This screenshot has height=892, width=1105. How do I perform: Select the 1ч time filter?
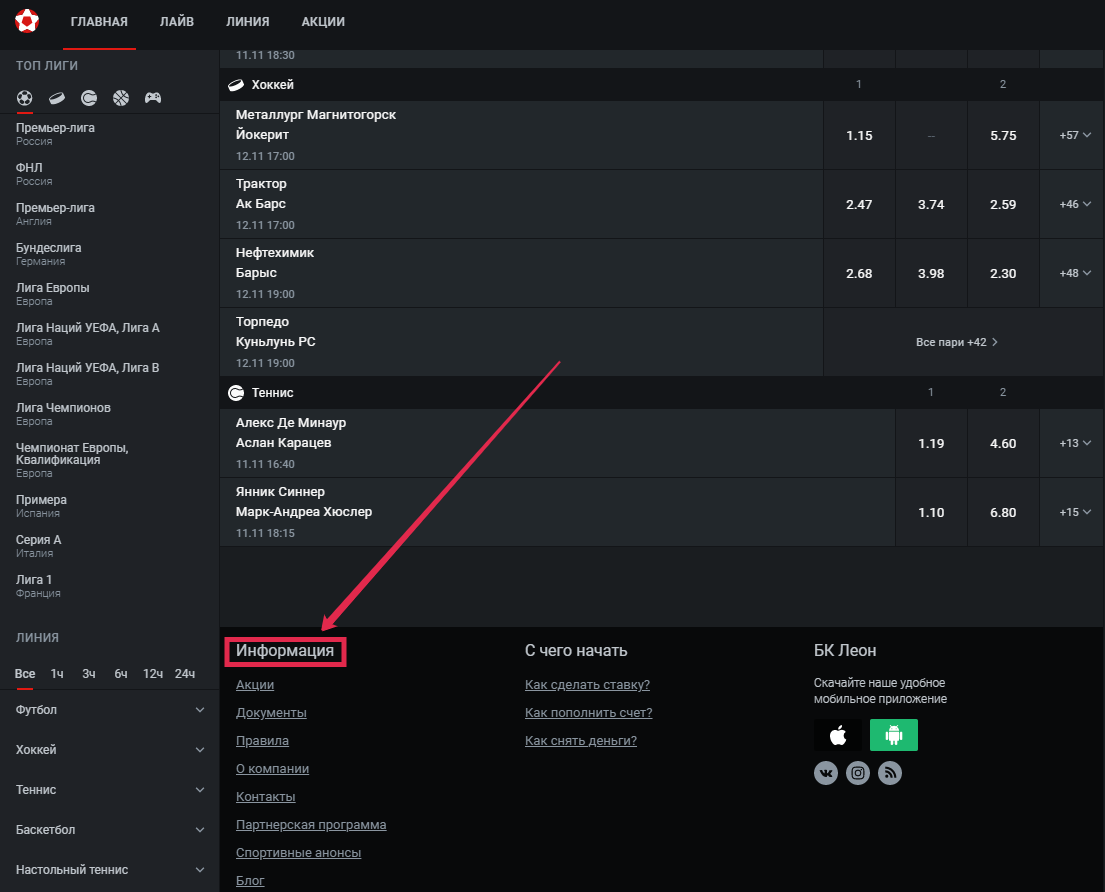click(57, 674)
